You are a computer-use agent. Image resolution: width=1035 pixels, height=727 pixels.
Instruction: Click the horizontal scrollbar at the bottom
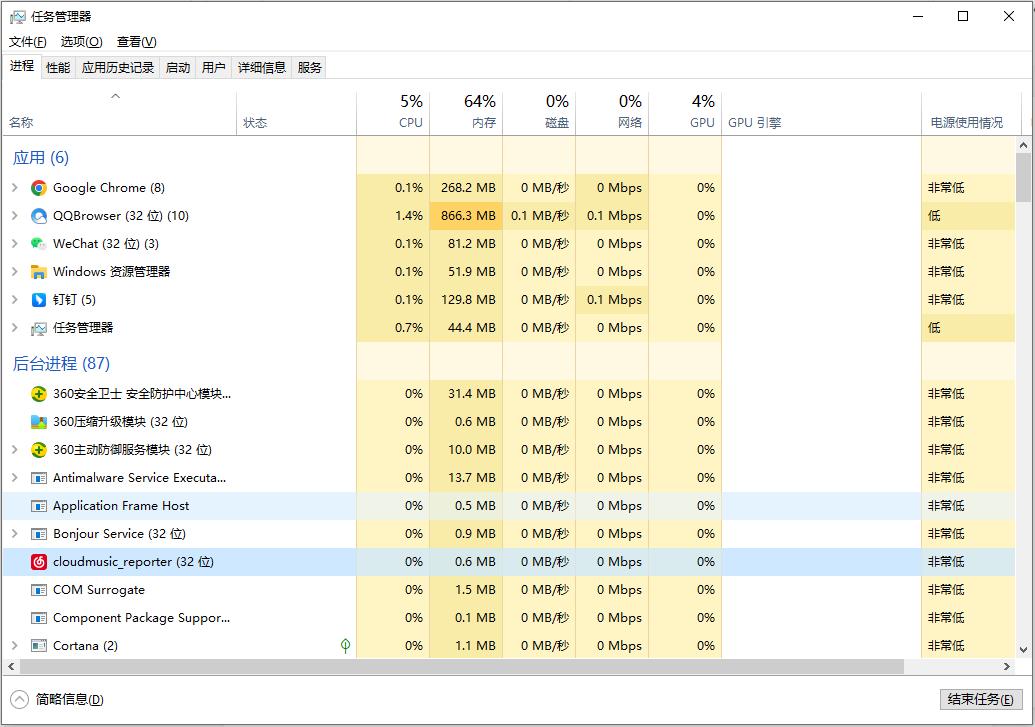coord(460,666)
